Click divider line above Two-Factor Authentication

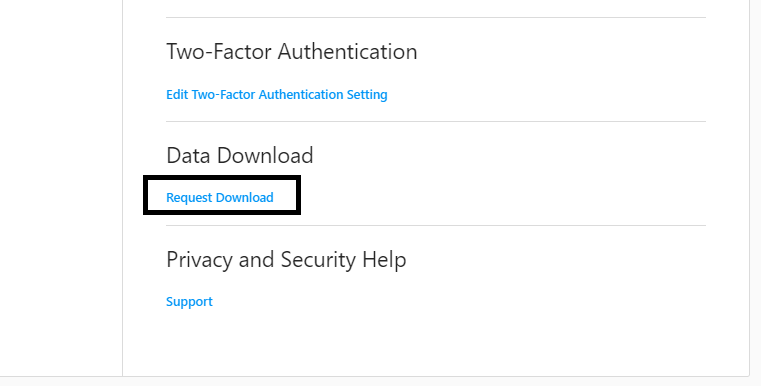(x=436, y=17)
